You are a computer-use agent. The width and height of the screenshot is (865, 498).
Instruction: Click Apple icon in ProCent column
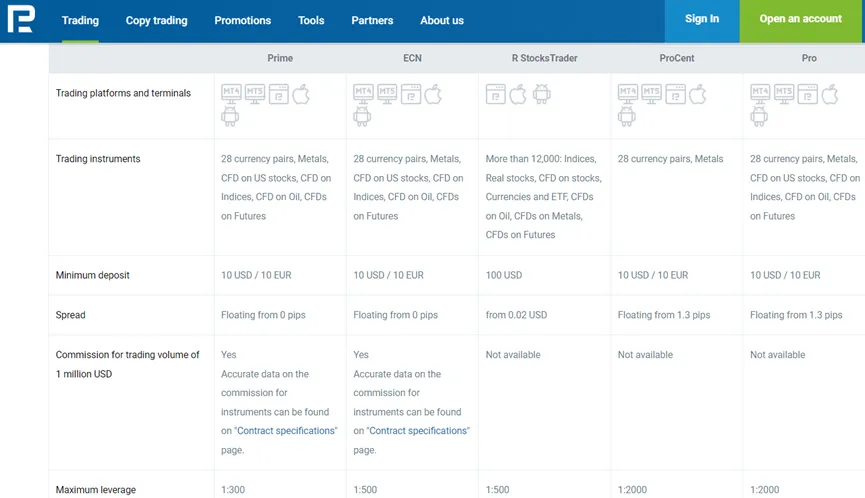(698, 94)
